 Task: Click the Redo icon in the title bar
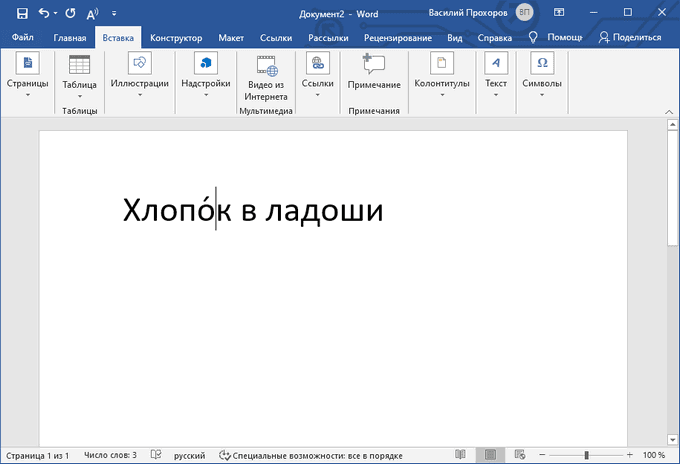pyautogui.click(x=70, y=13)
